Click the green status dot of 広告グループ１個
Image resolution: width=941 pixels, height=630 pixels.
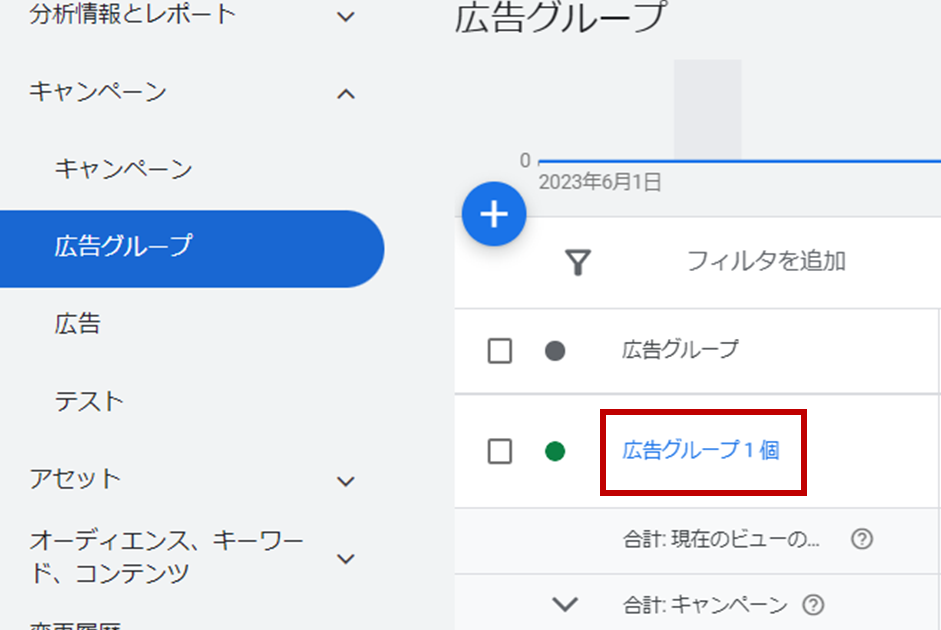click(x=555, y=451)
